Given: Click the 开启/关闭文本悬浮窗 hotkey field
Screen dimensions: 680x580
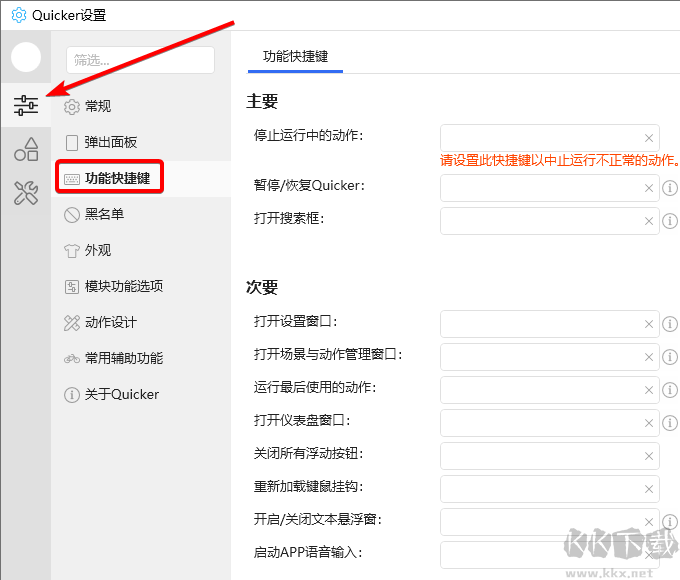Looking at the screenshot, I should 550,521.
